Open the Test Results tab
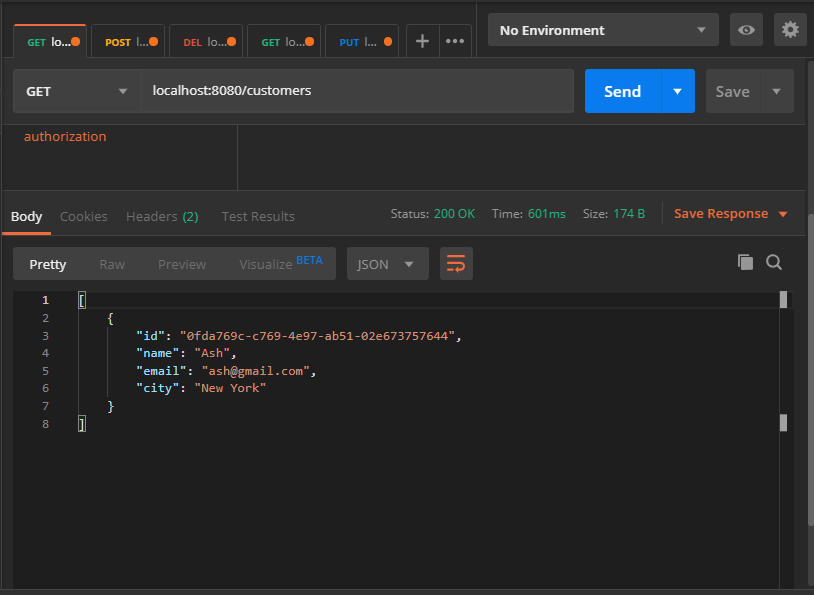The image size is (814, 595). coord(258,217)
